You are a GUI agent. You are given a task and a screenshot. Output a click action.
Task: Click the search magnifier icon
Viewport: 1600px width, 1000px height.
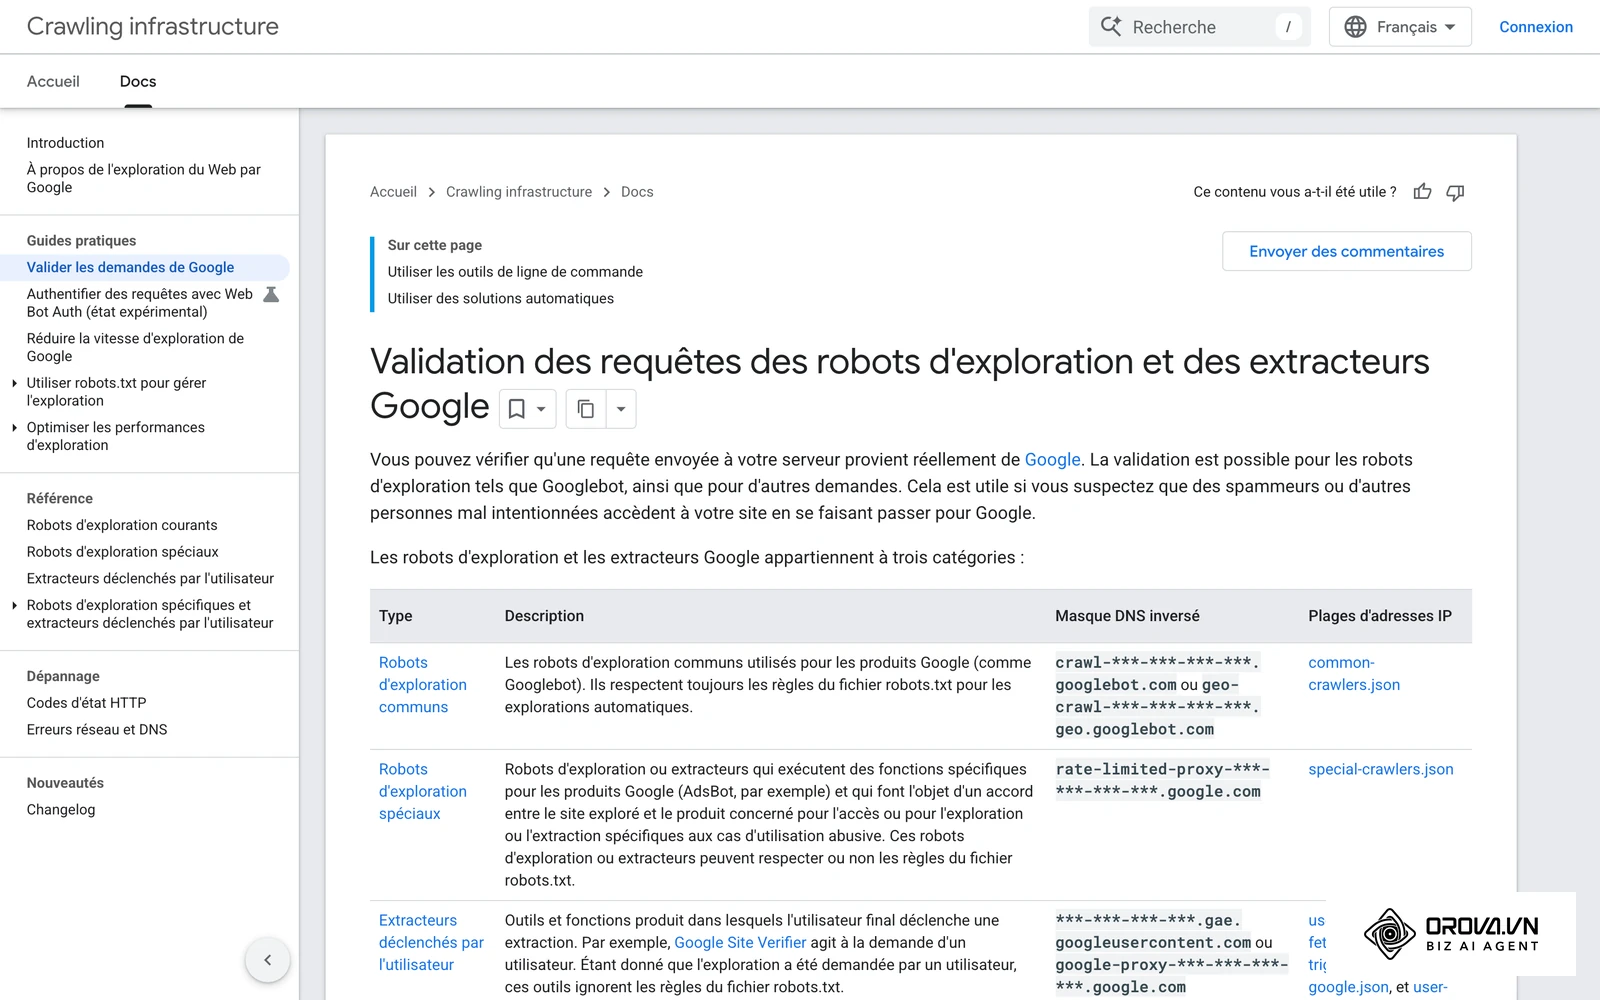(x=1111, y=27)
